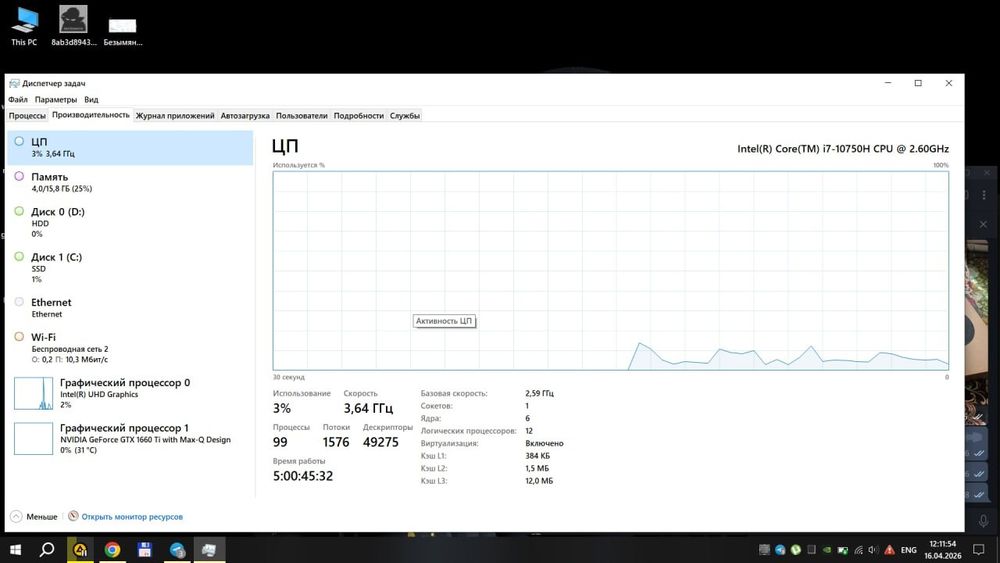Click the handles count 49275

coord(381,442)
